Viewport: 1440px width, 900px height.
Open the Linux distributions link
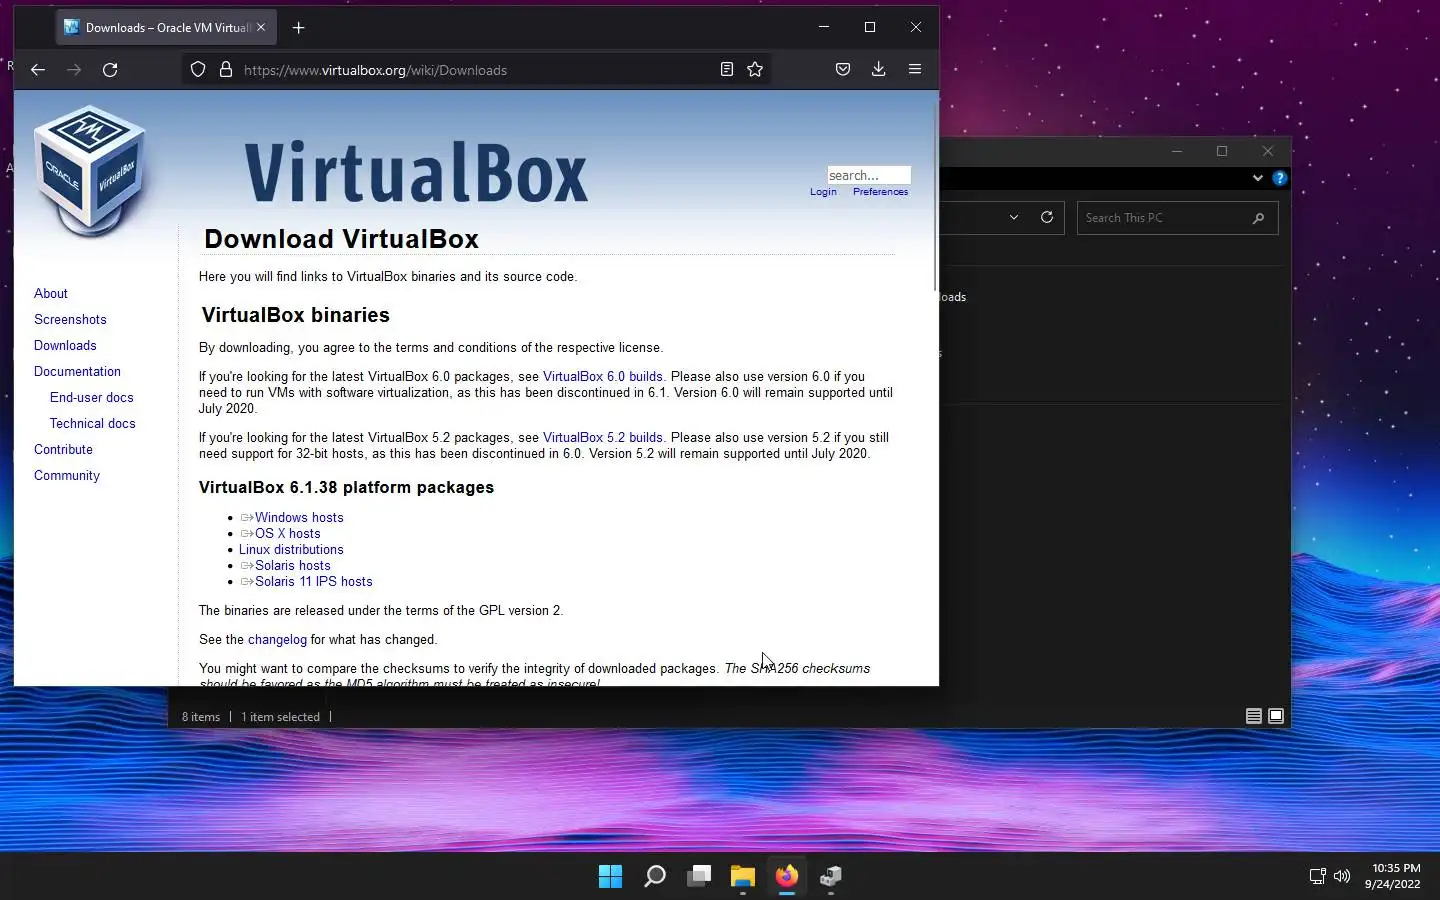click(x=291, y=550)
